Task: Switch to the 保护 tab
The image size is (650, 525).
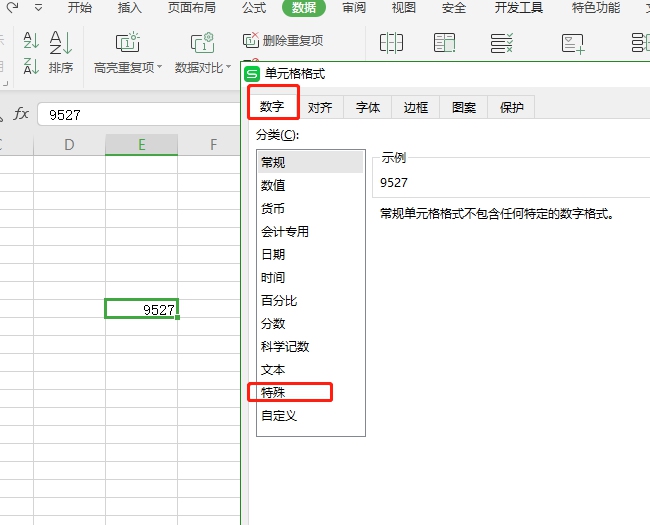Action: point(512,107)
